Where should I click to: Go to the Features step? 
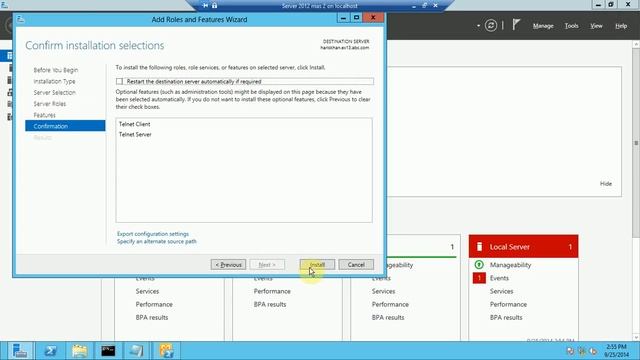tap(44, 115)
